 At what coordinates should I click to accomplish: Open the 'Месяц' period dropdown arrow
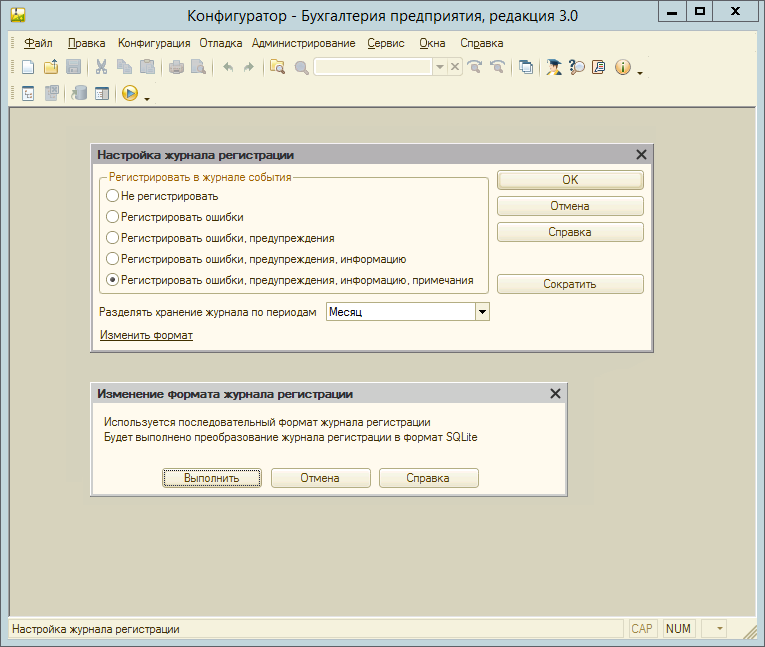(x=482, y=312)
